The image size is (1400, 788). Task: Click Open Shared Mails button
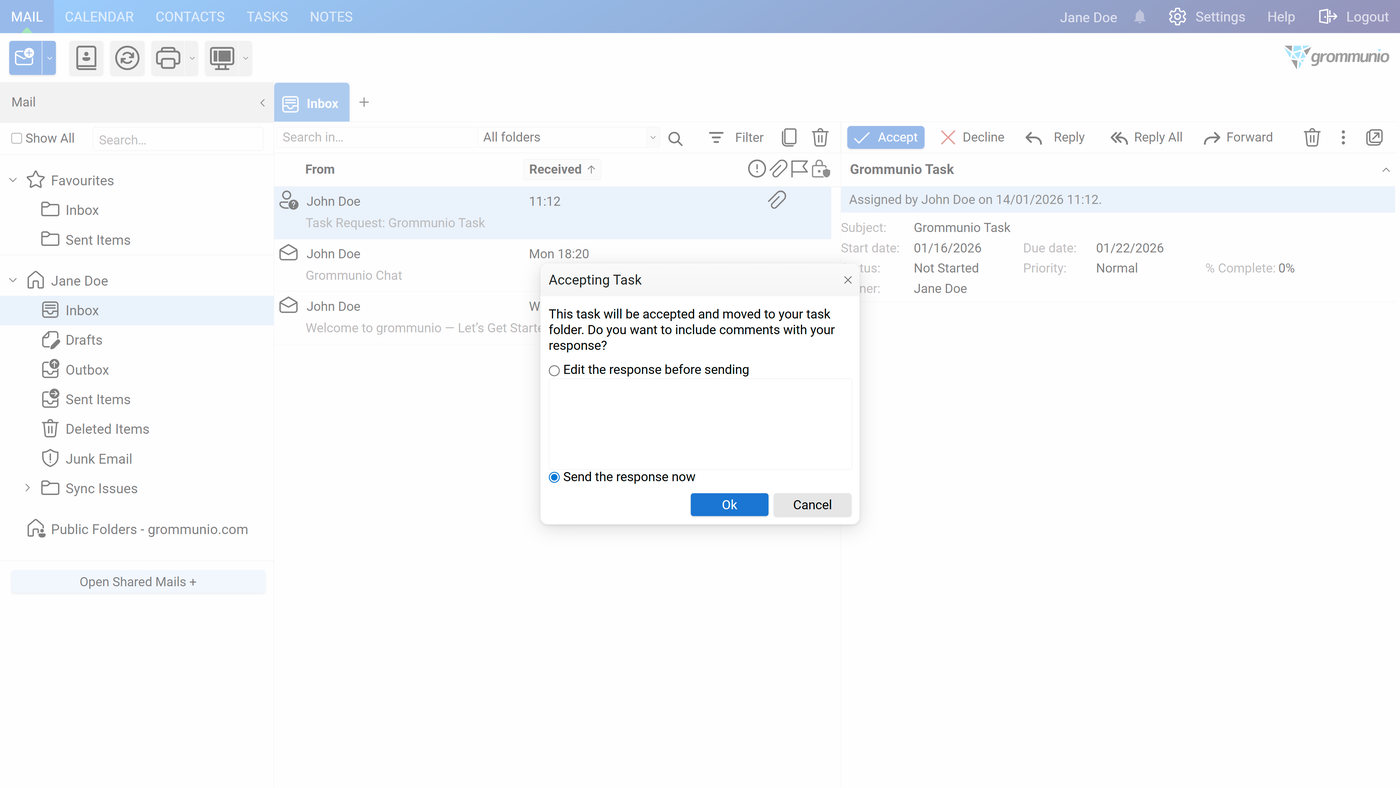[x=138, y=582]
